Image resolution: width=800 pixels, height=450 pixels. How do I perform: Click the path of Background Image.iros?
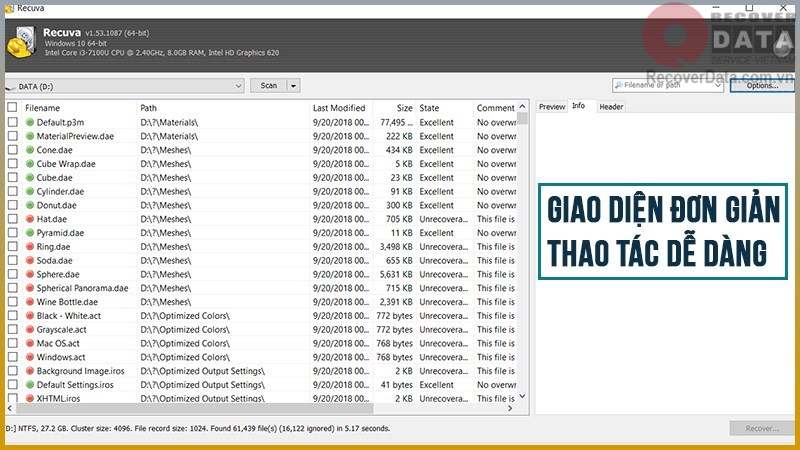[x=203, y=370]
